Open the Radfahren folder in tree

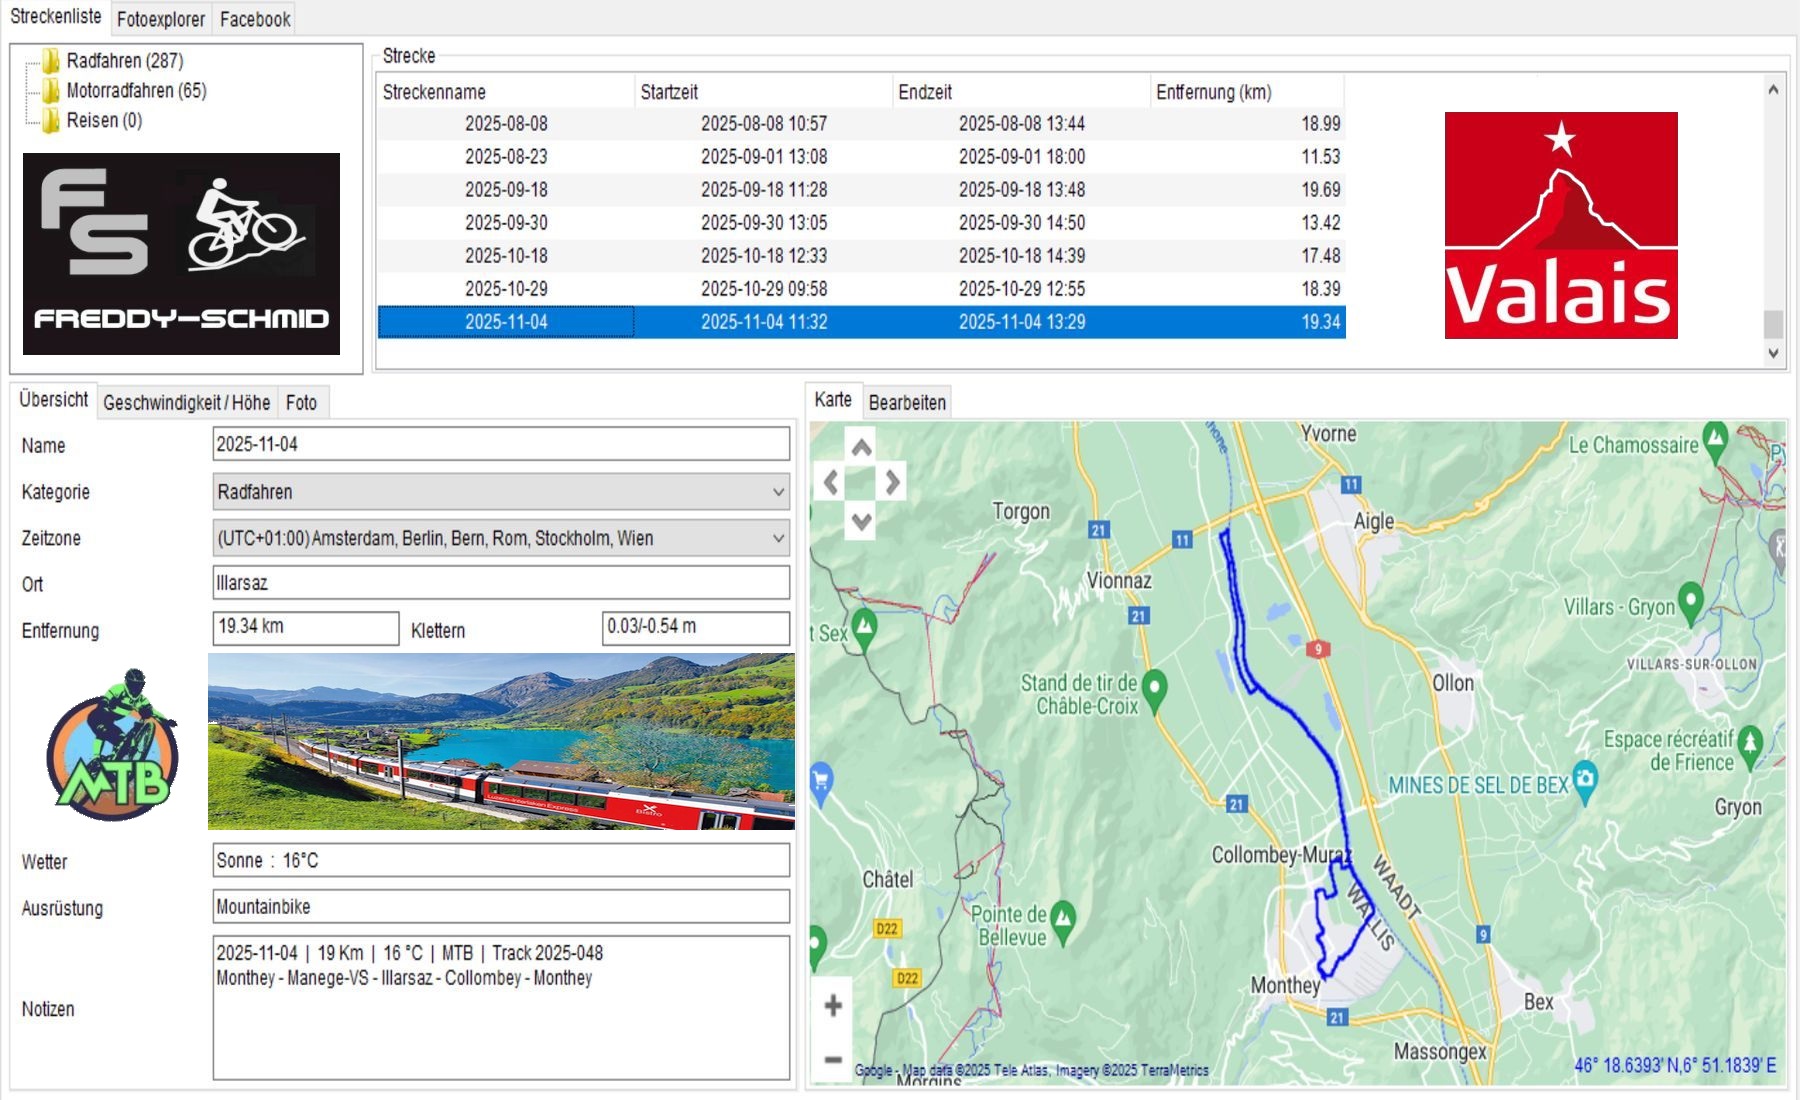pyautogui.click(x=123, y=61)
